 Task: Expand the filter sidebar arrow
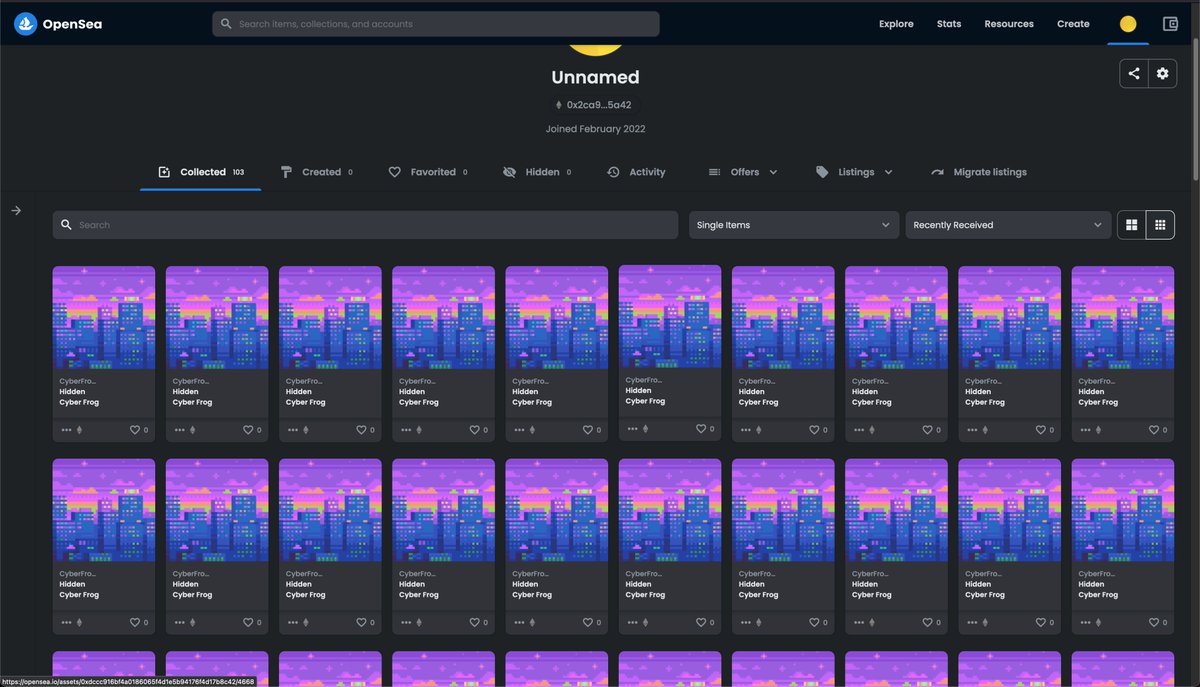pos(16,210)
